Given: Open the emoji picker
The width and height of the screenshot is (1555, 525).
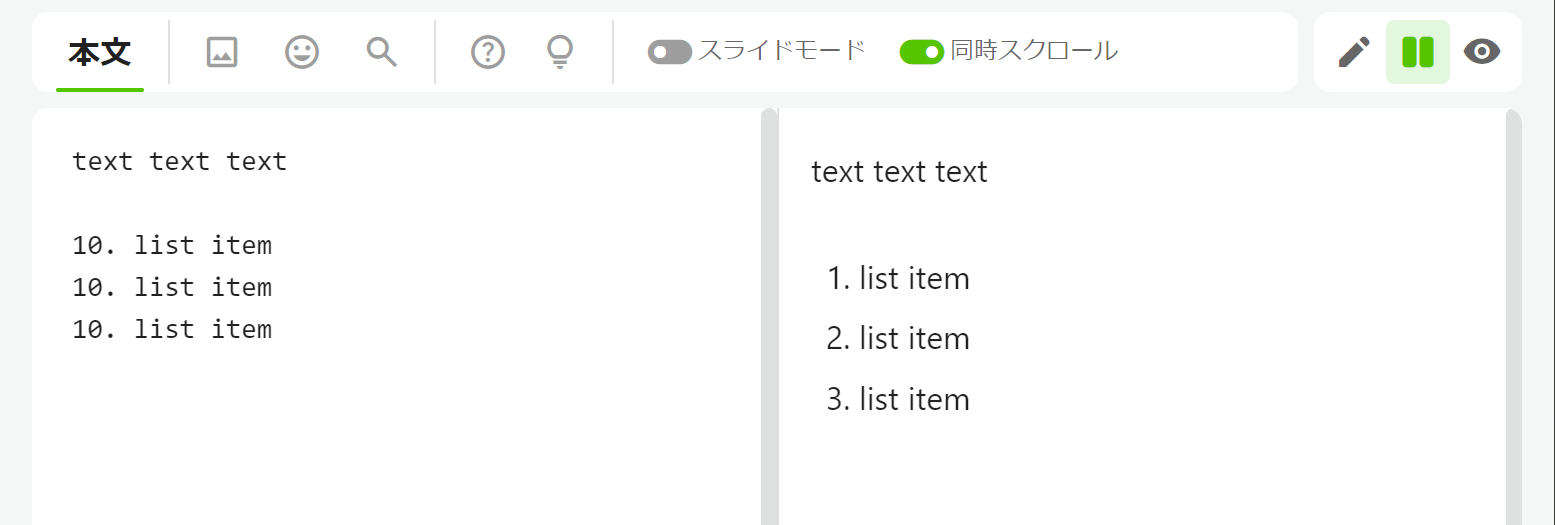Looking at the screenshot, I should tap(302, 52).
